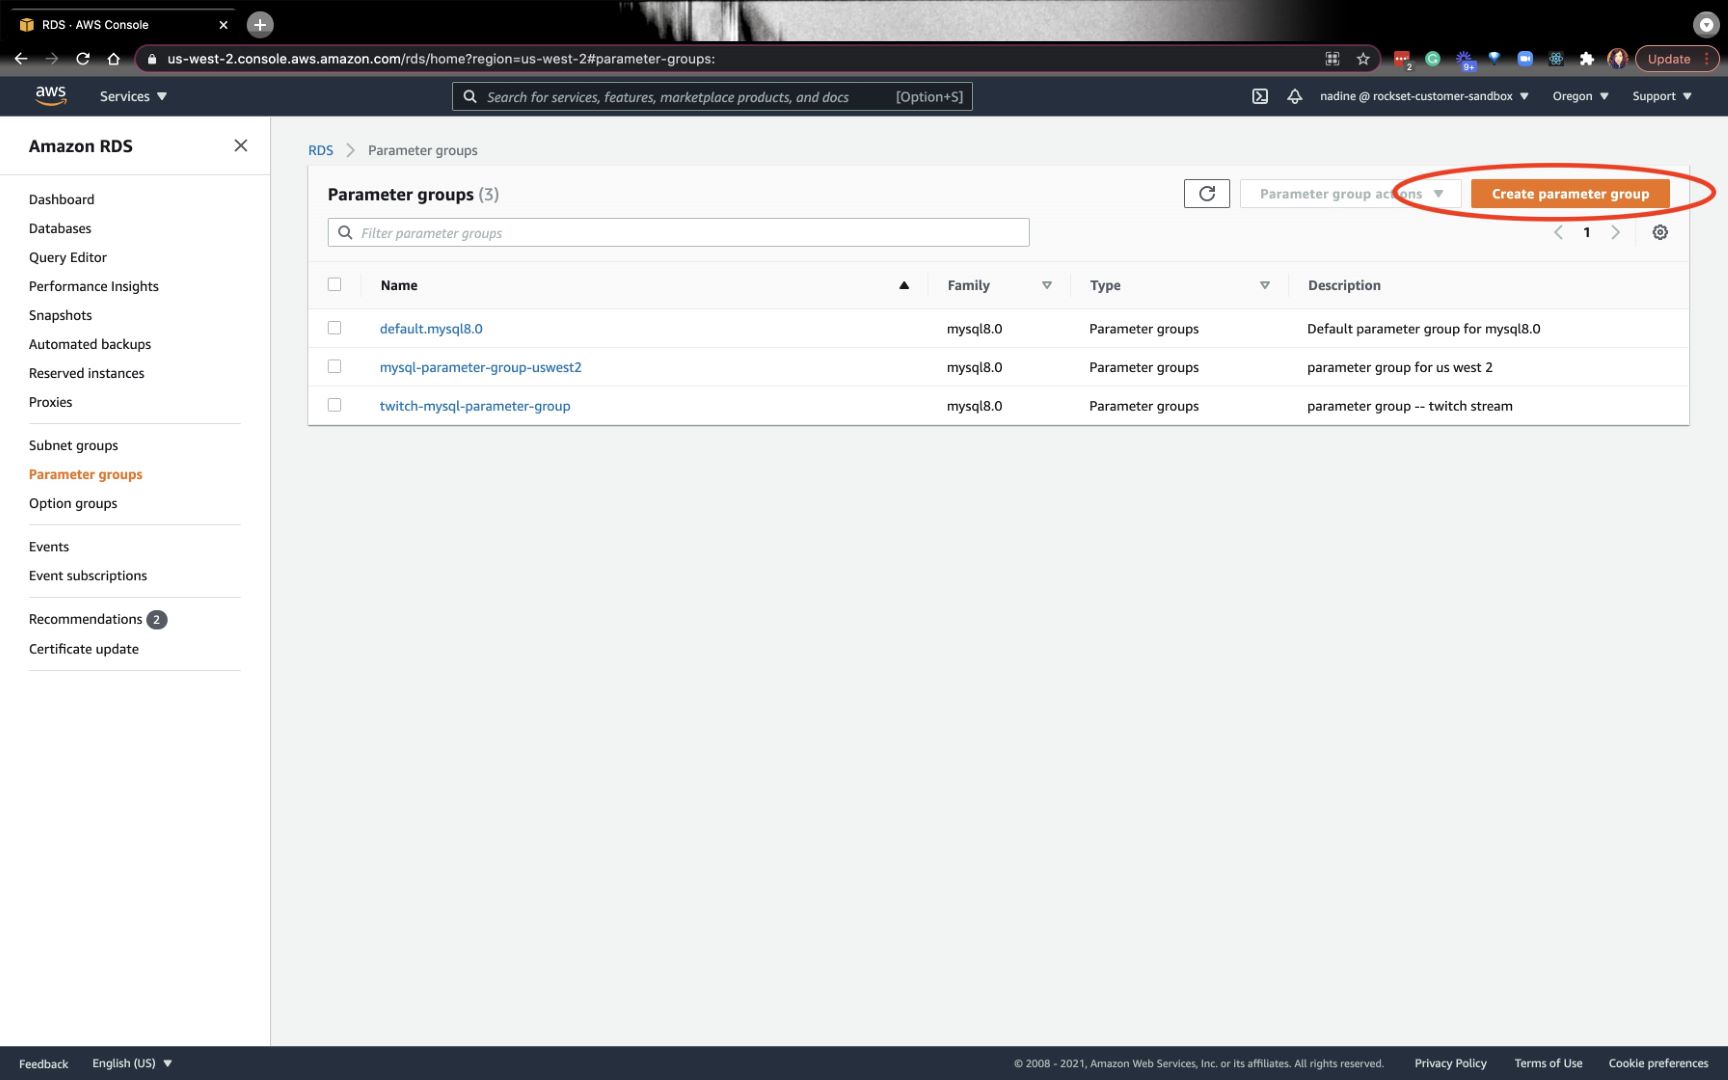Click the Chrome Update button
Viewport: 1728px width, 1080px height.
tap(1677, 59)
